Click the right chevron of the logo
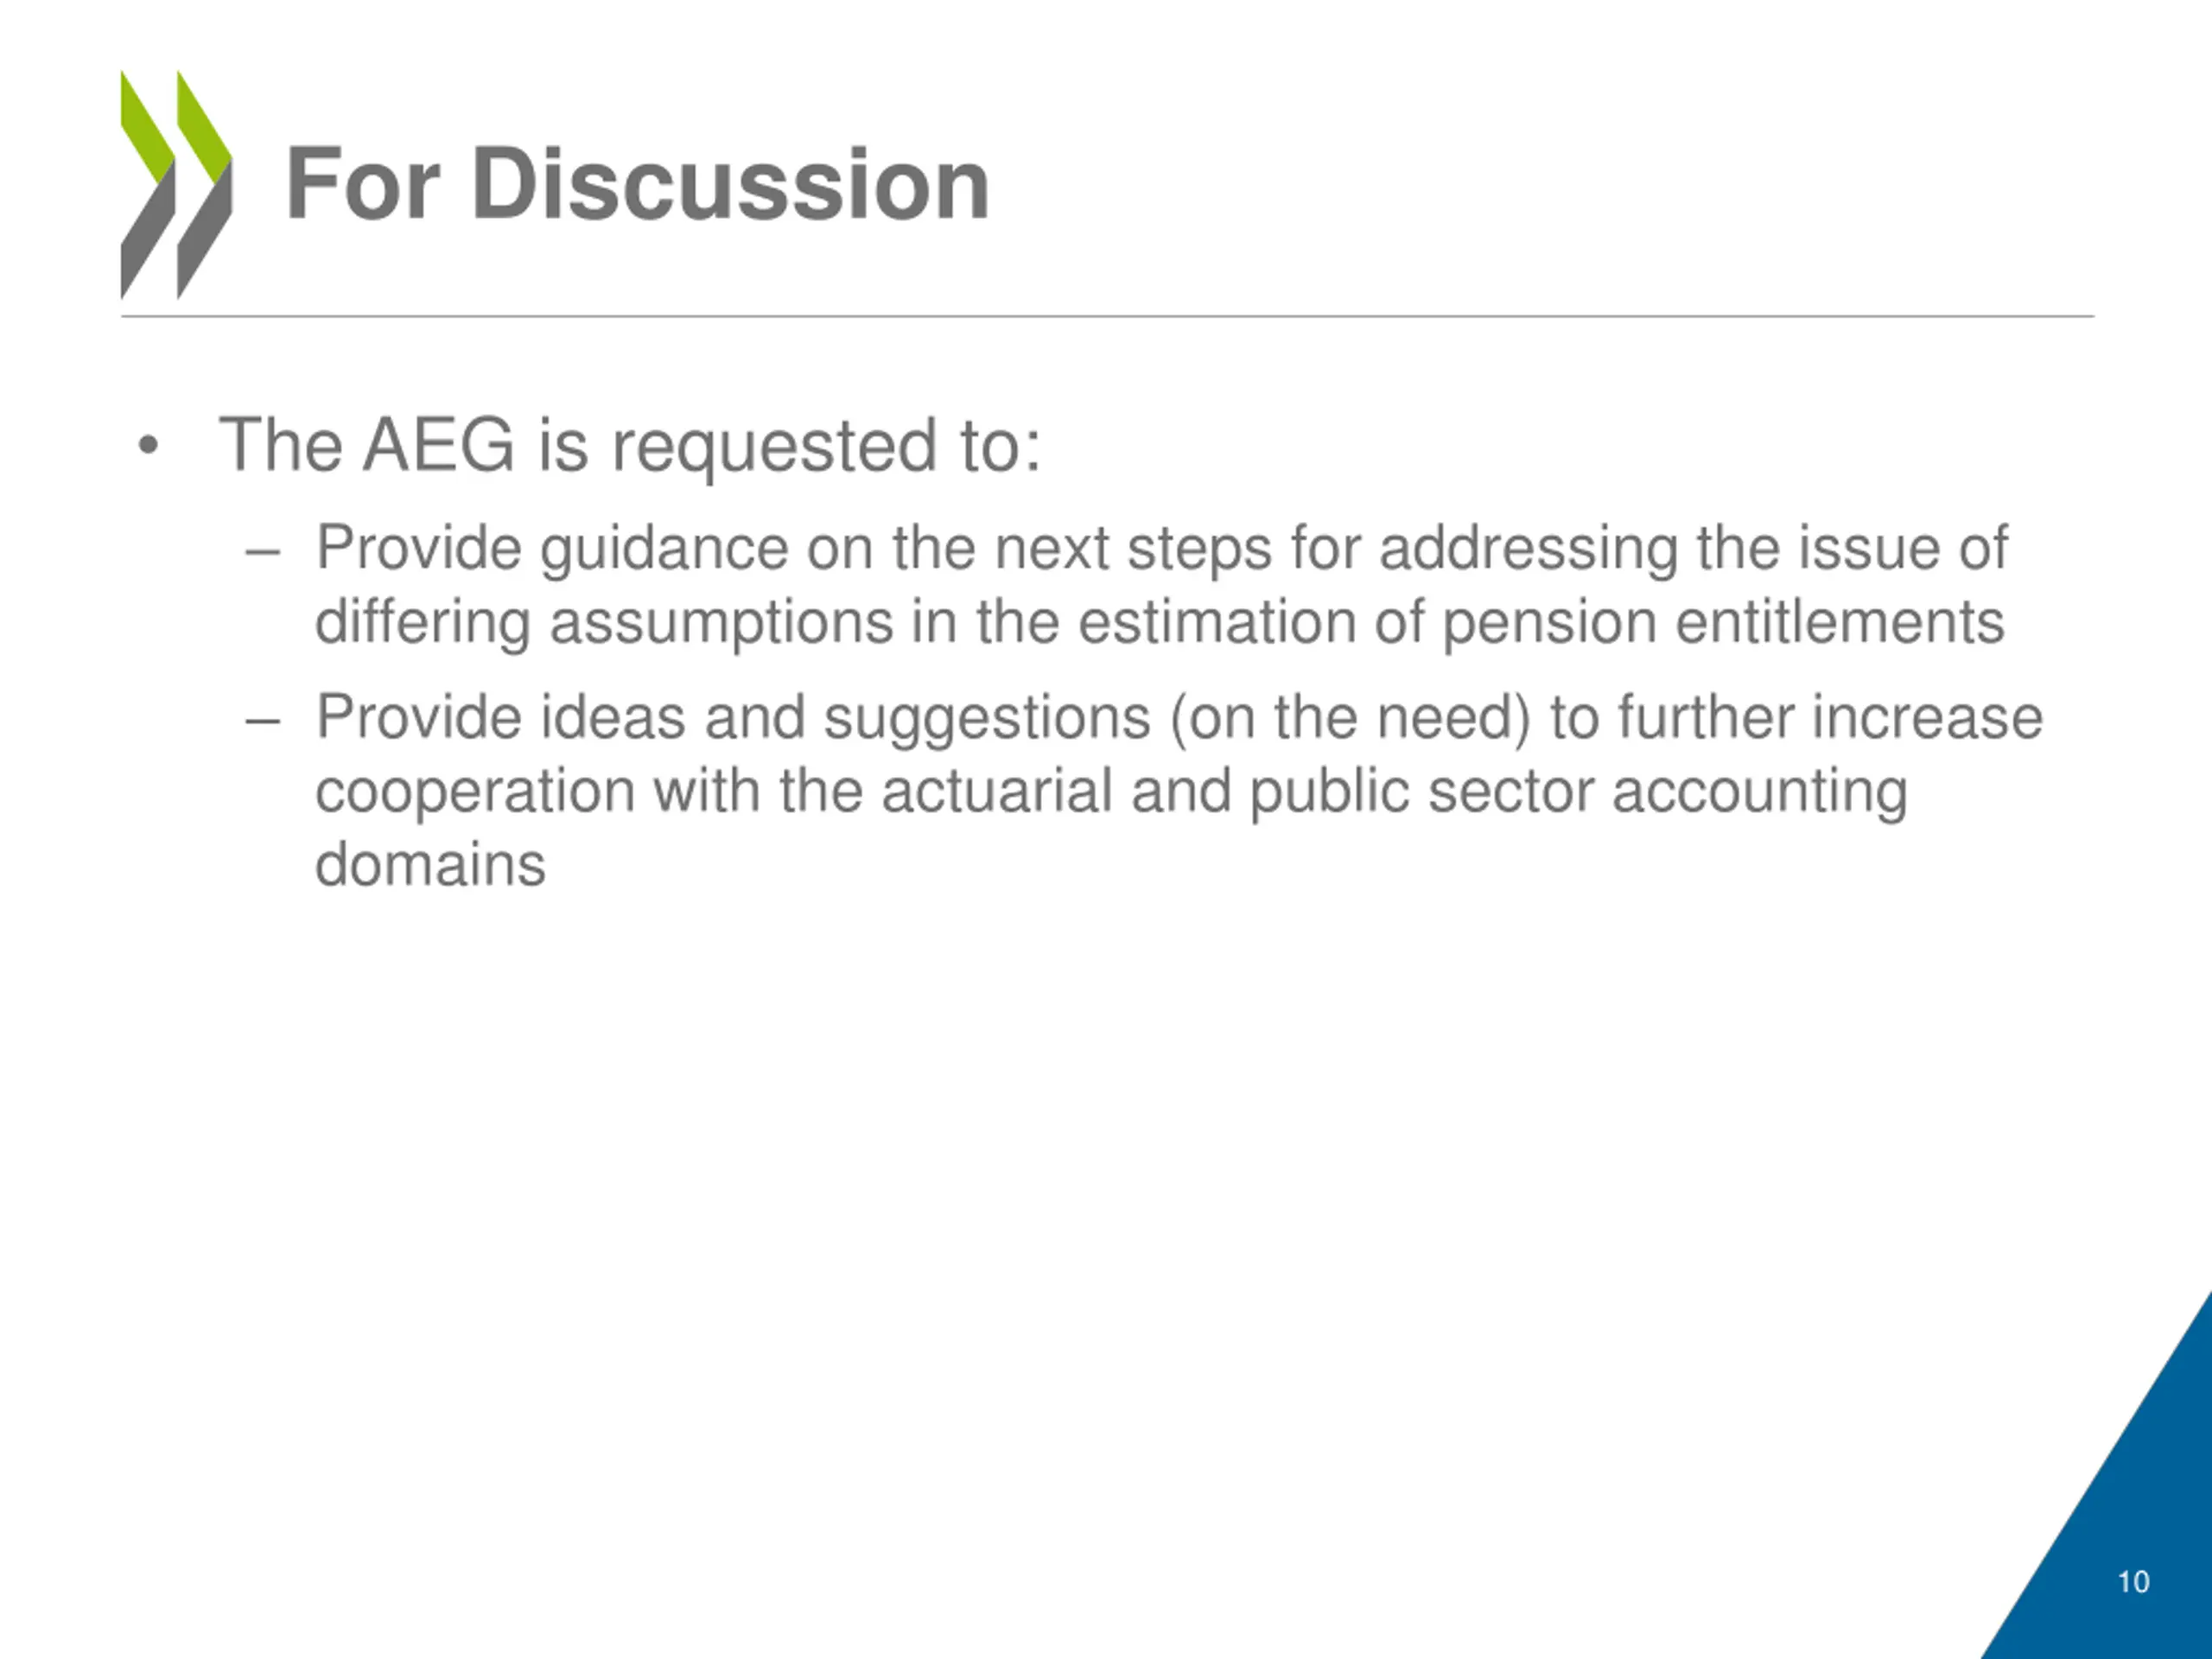 click(x=204, y=185)
